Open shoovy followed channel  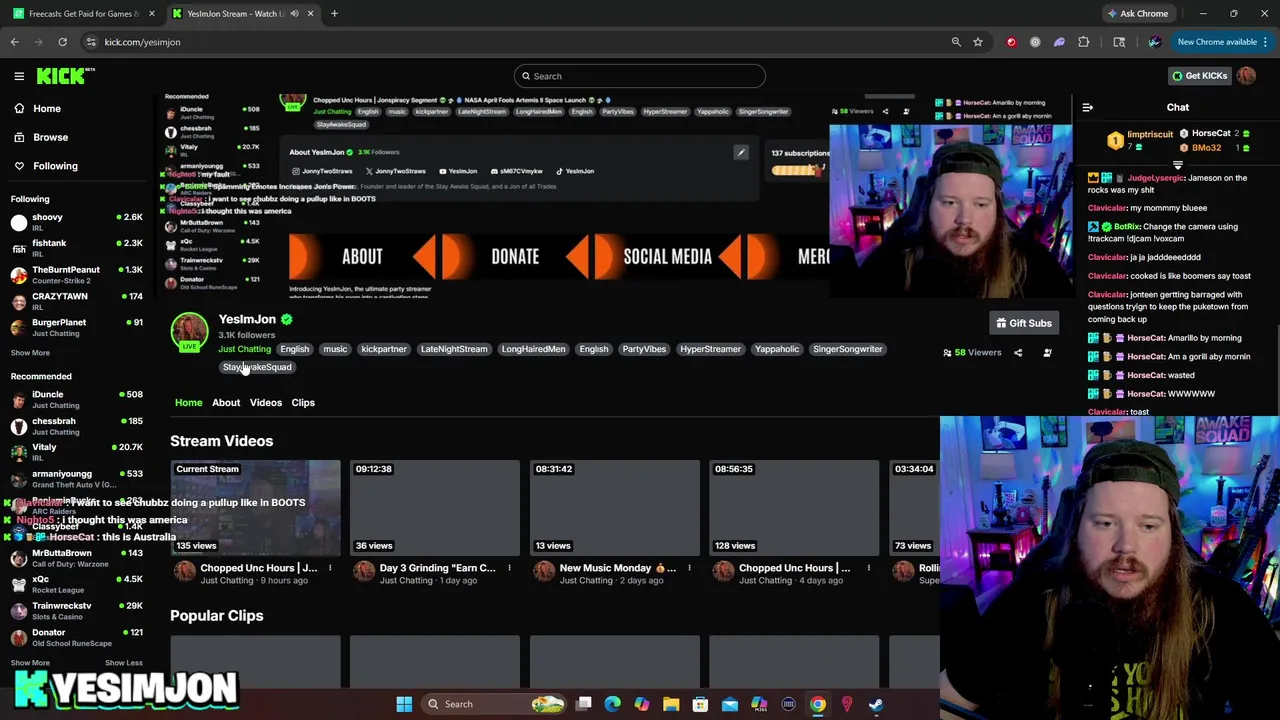coord(76,222)
